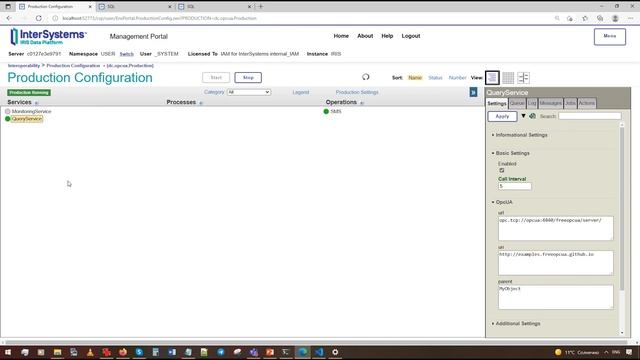Click the SMS operation green status indicator
This screenshot has width=640, height=360.
(326, 111)
